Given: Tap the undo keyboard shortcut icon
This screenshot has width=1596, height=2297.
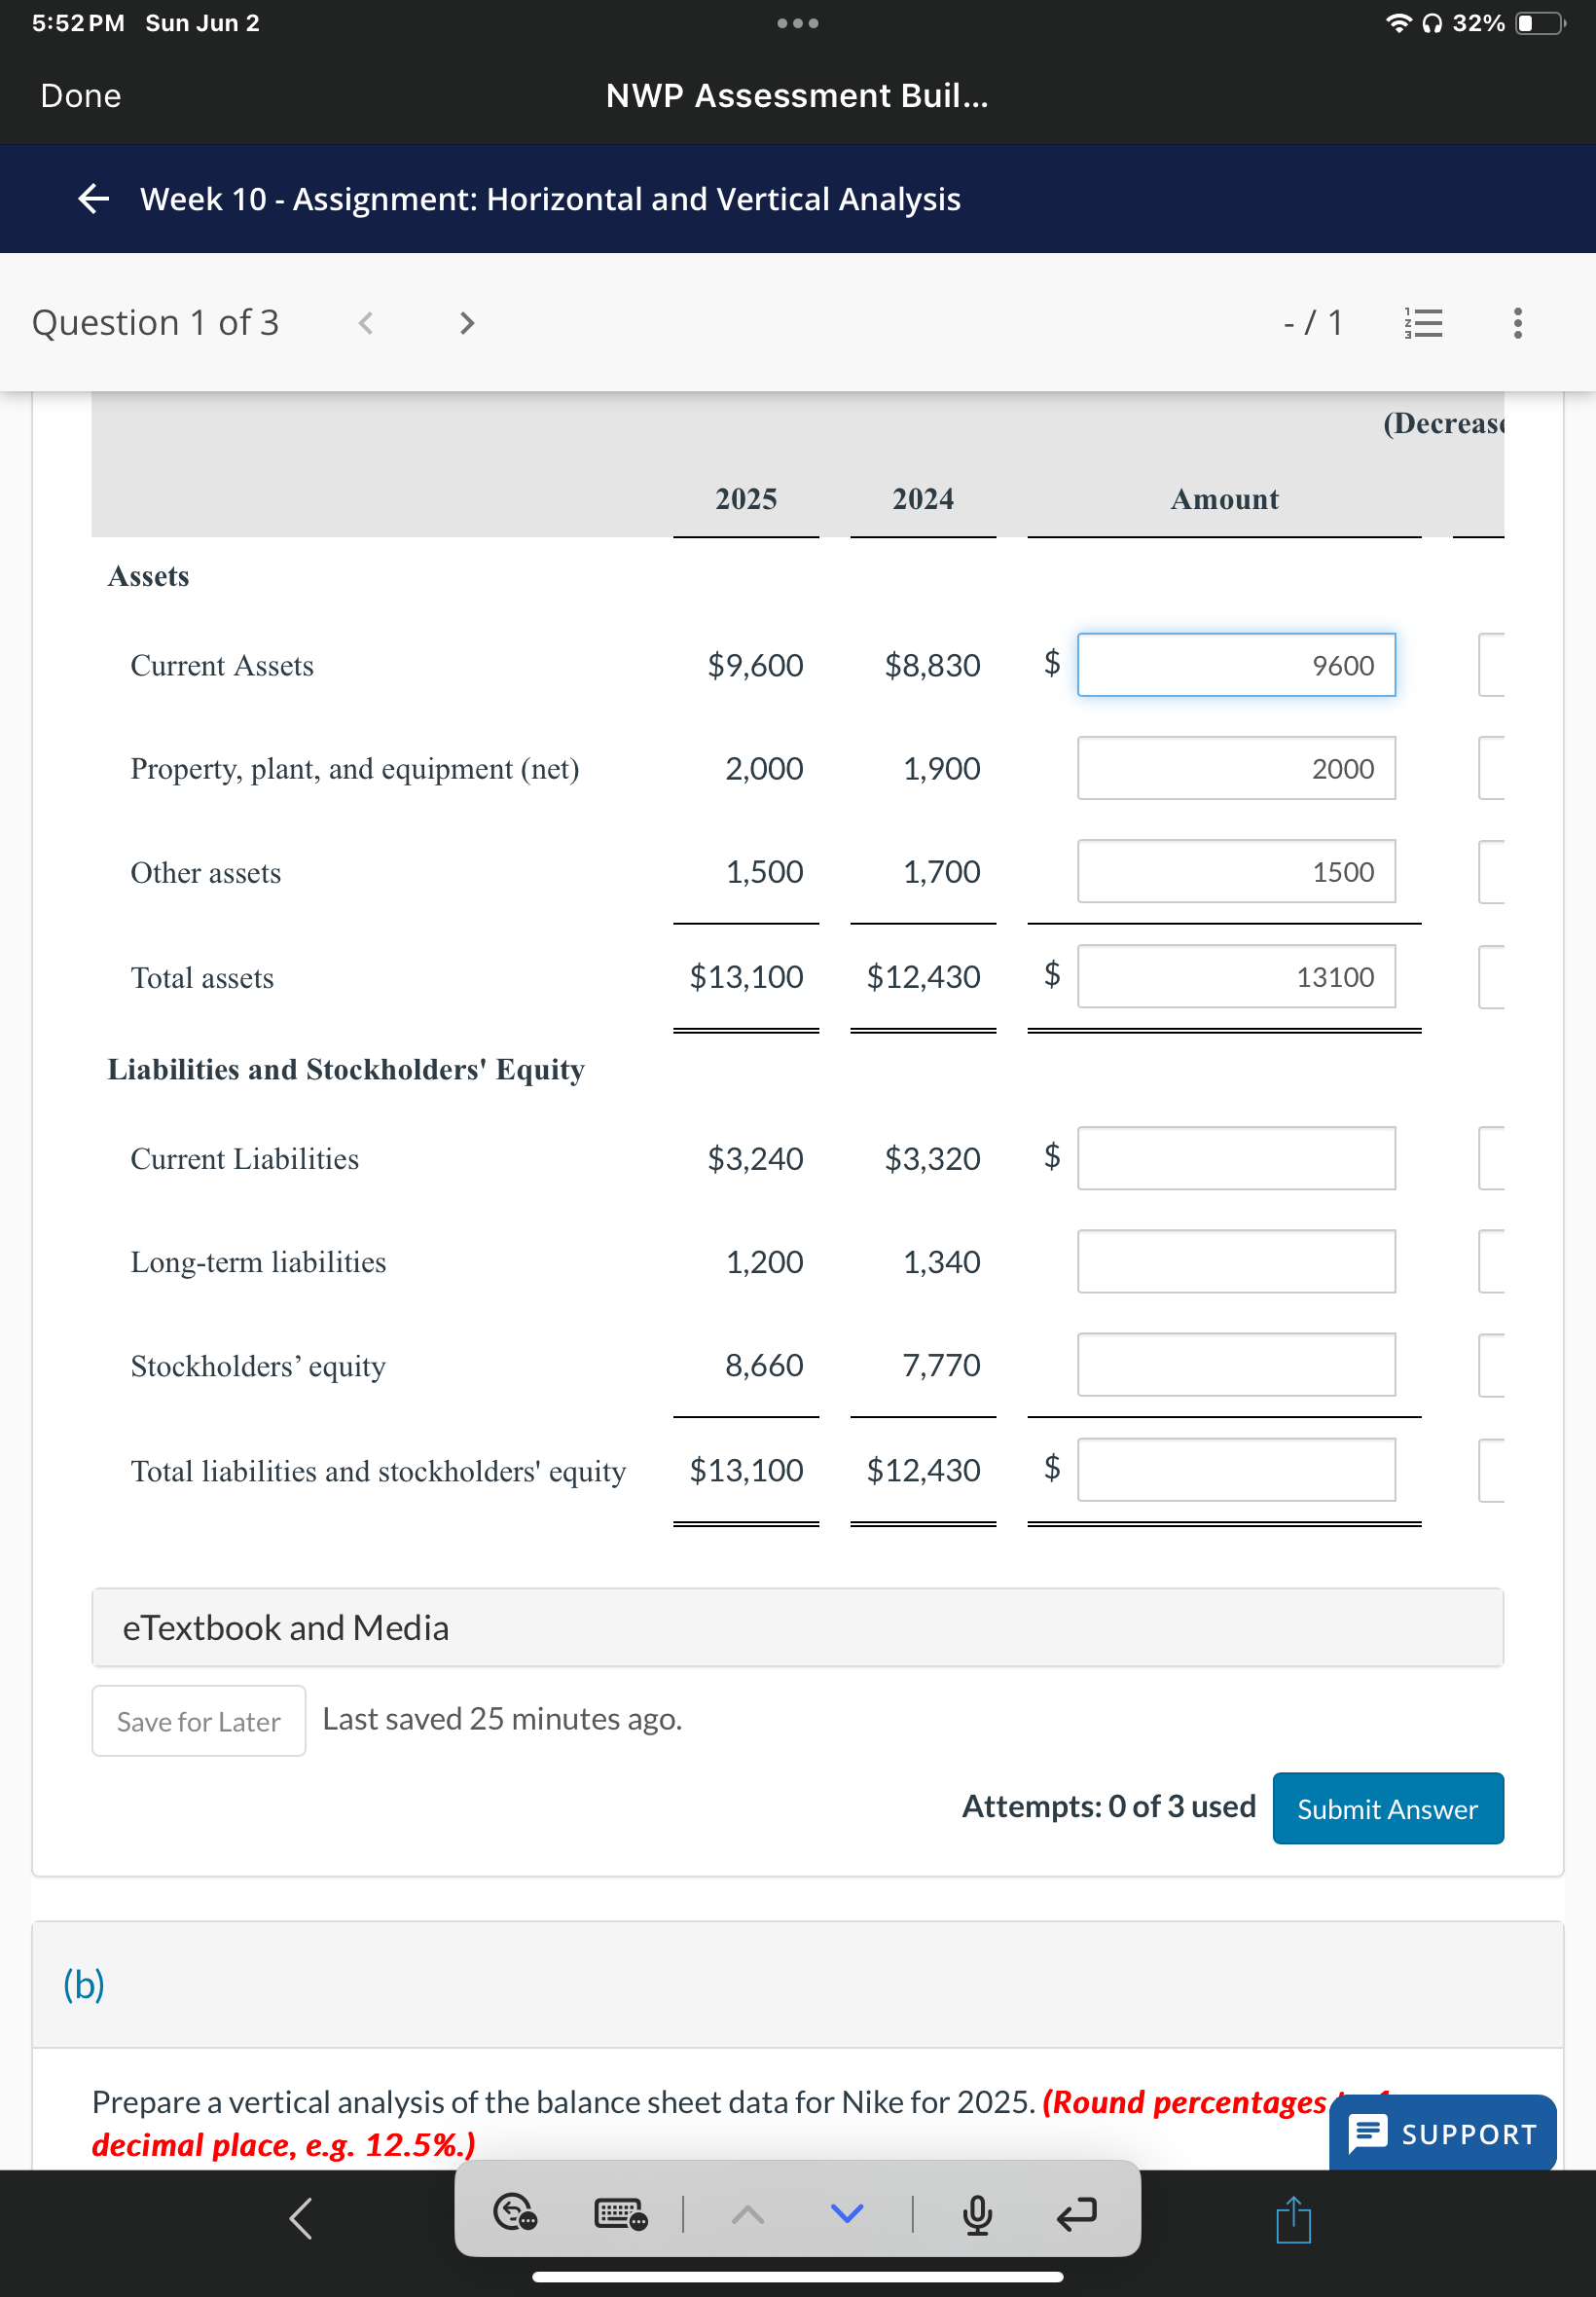Looking at the screenshot, I should (x=515, y=2212).
